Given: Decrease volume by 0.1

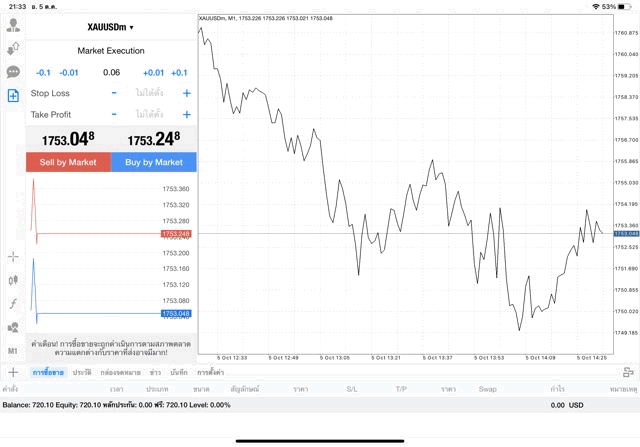Looking at the screenshot, I should pos(43,73).
